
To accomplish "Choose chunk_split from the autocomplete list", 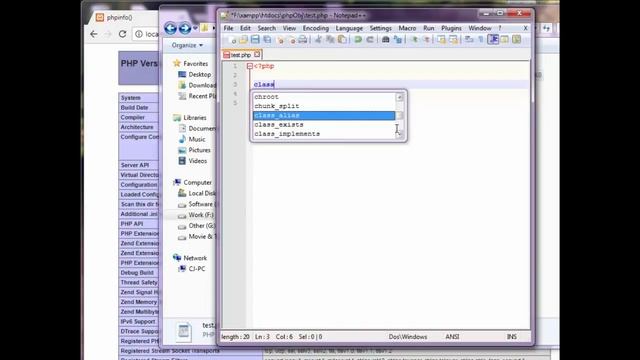I will tap(324, 106).
